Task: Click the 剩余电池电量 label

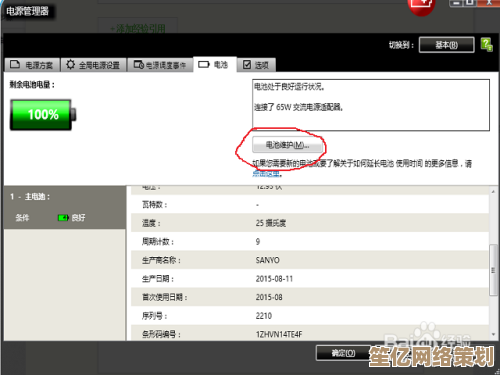Action: pyautogui.click(x=32, y=85)
